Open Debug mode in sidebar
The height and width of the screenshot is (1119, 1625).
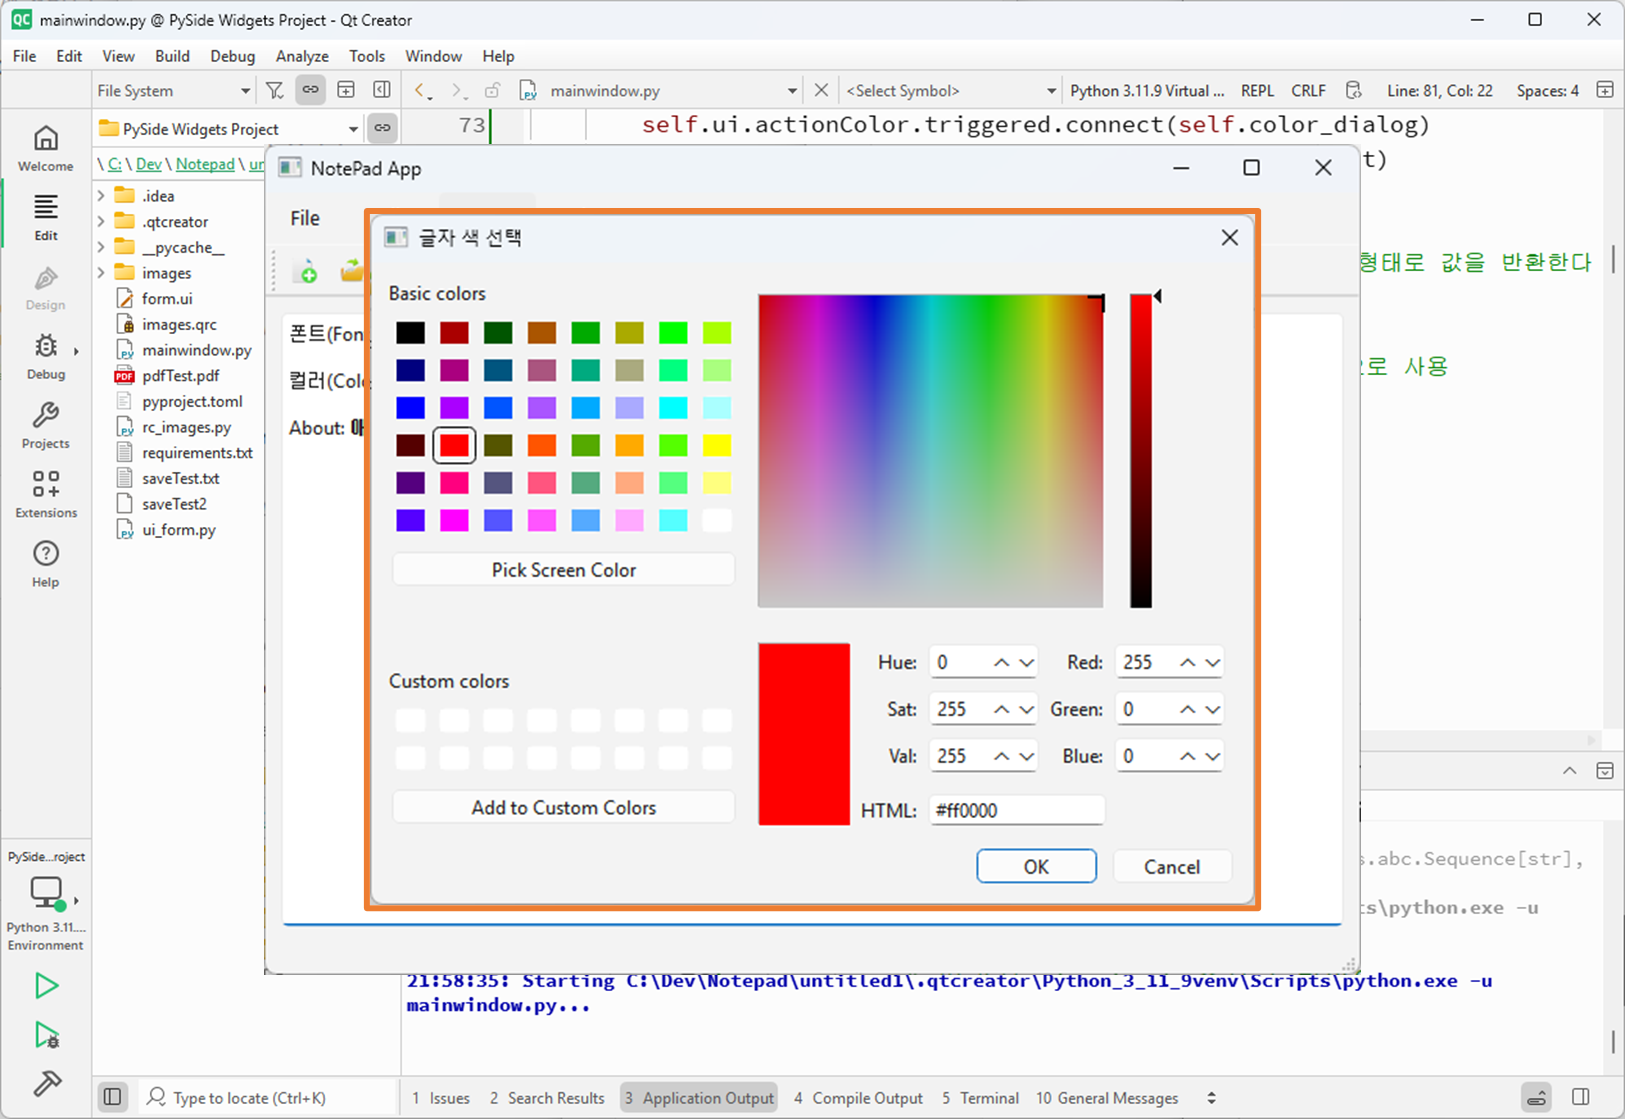pos(46,356)
